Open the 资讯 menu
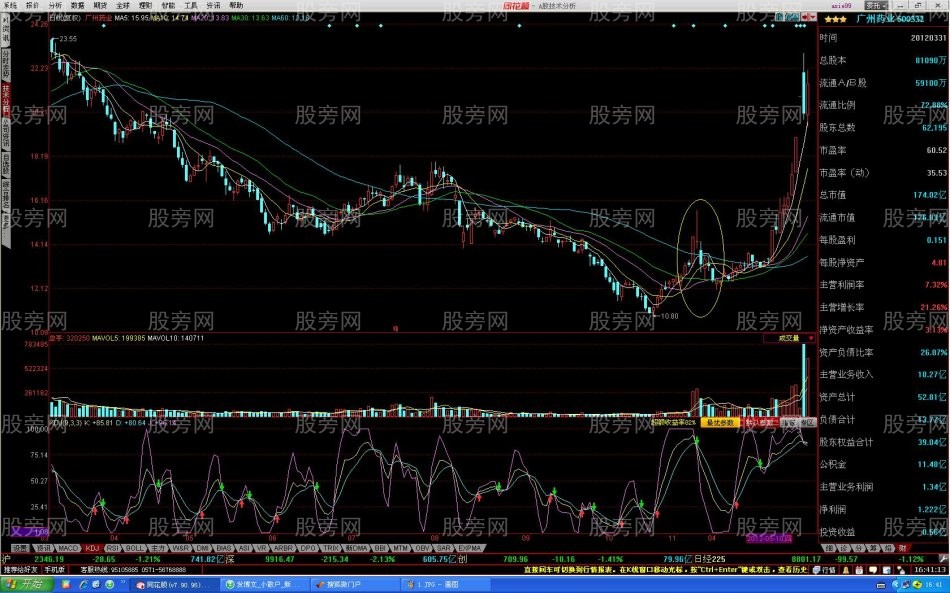The height and width of the screenshot is (593, 950). click(213, 5)
